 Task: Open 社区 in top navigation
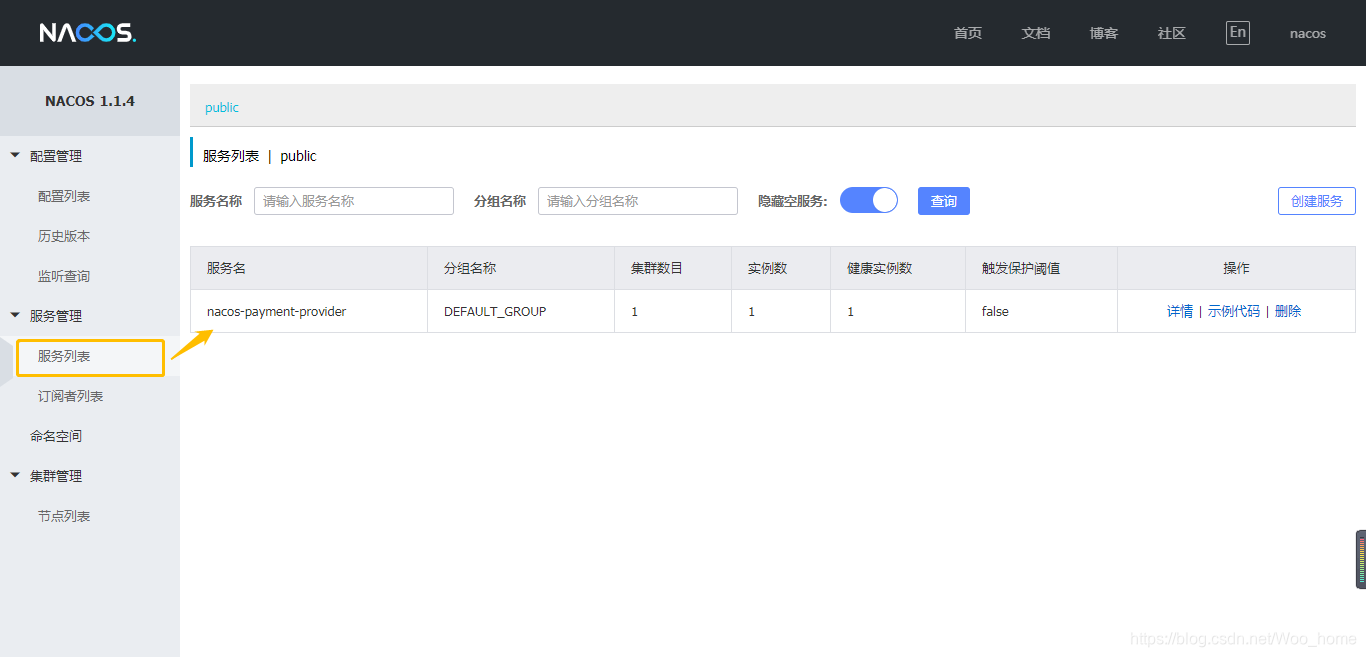click(1172, 33)
